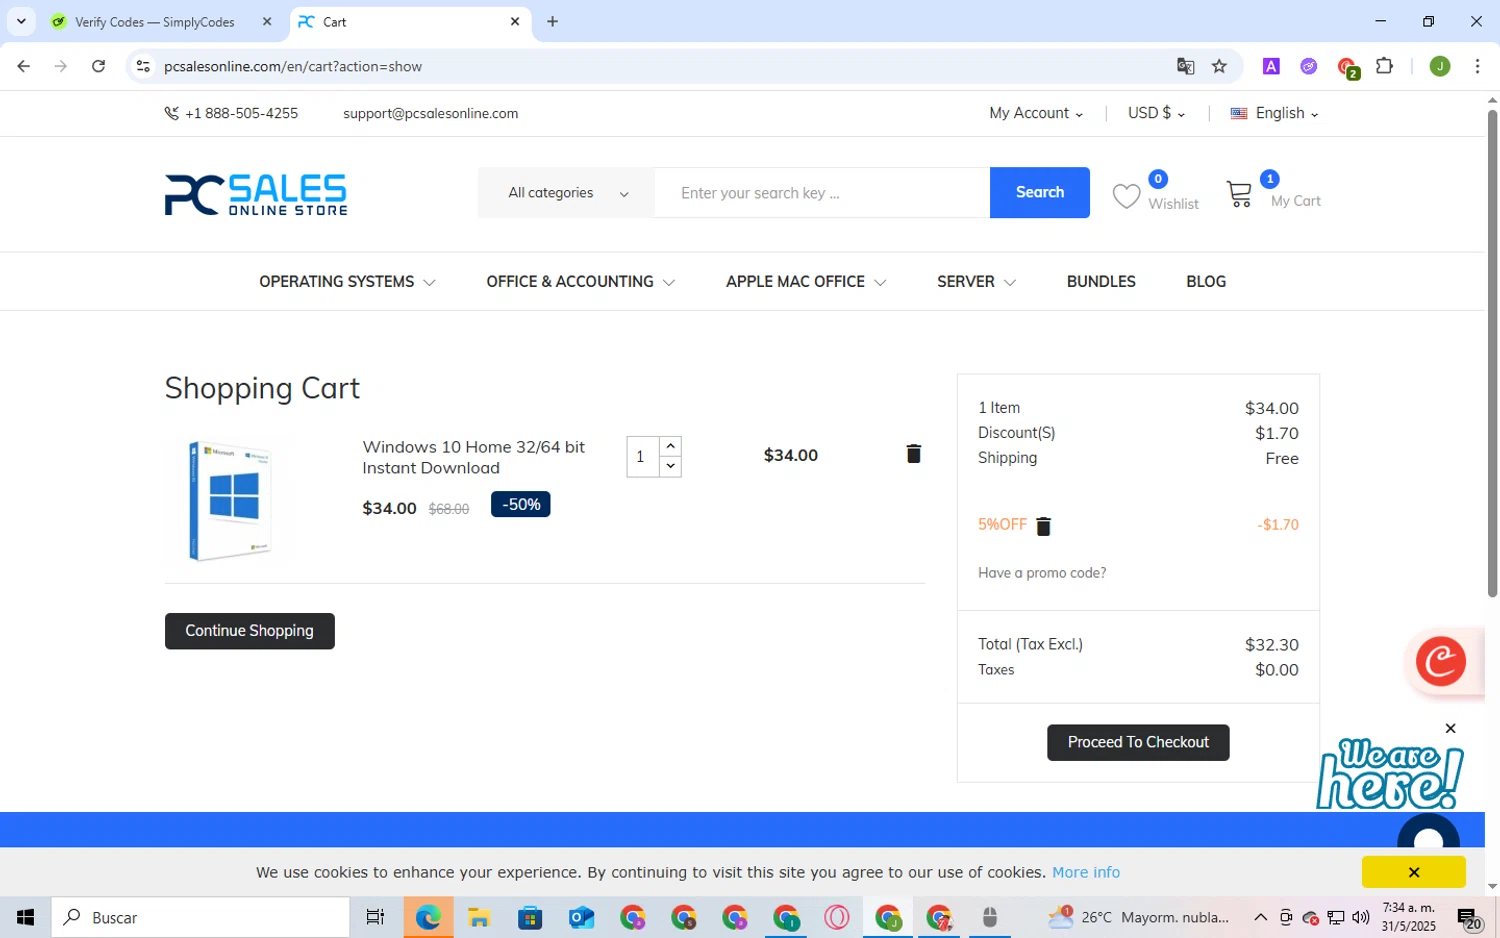1500x938 pixels.
Task: Open the USD $ currency dropdown
Action: (x=1157, y=113)
